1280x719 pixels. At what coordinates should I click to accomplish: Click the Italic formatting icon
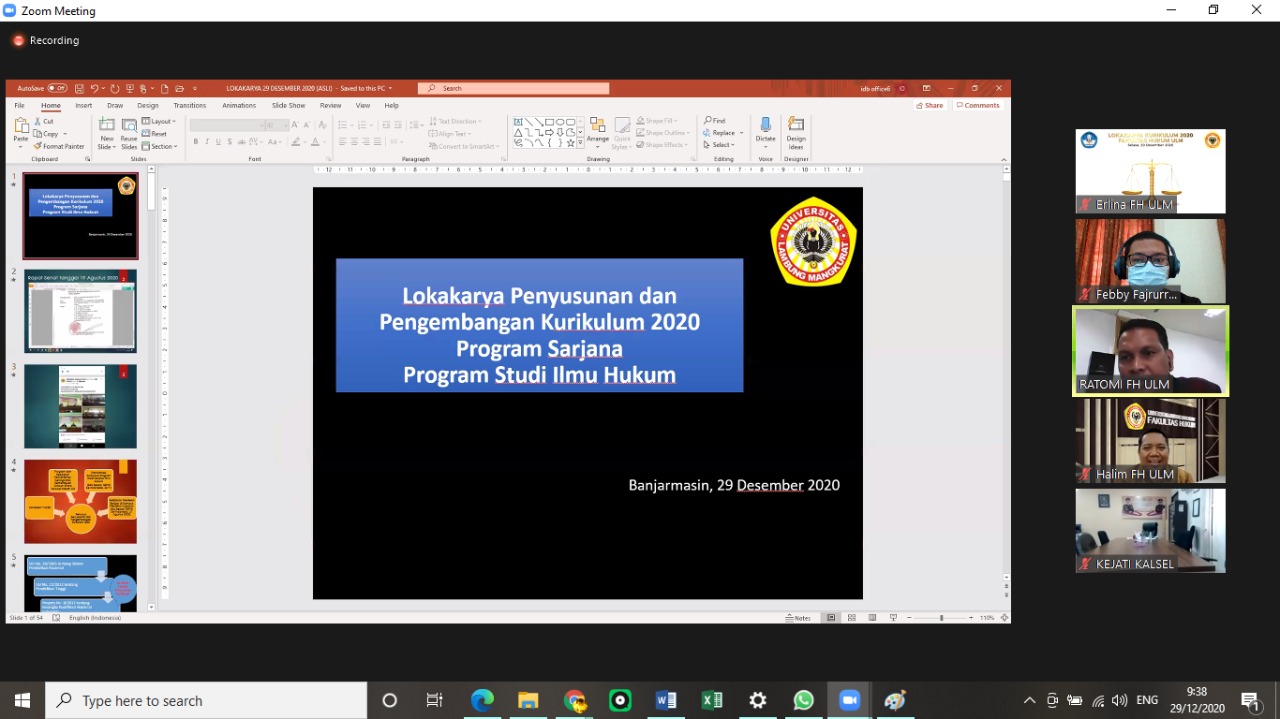coord(208,142)
